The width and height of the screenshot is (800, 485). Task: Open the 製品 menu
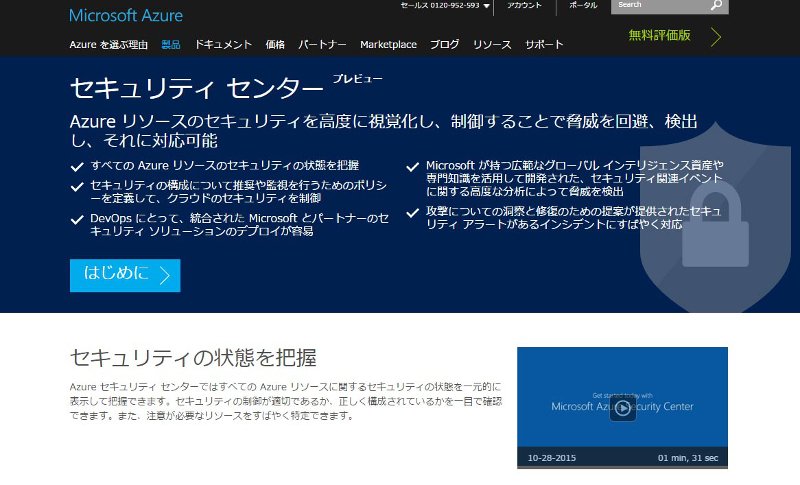(171, 45)
